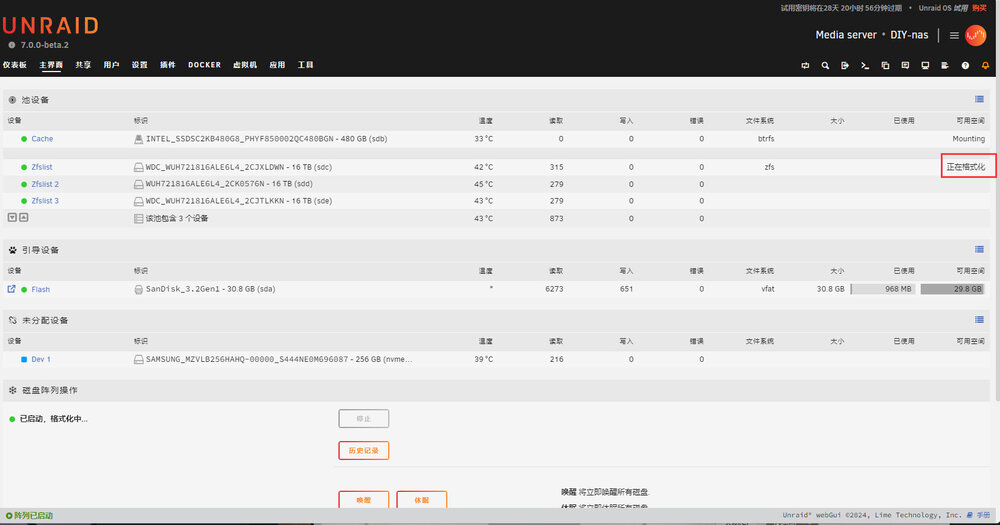Image resolution: width=1000 pixels, height=525 pixels.
Task: Open the orange notification bell
Action: (x=985, y=65)
